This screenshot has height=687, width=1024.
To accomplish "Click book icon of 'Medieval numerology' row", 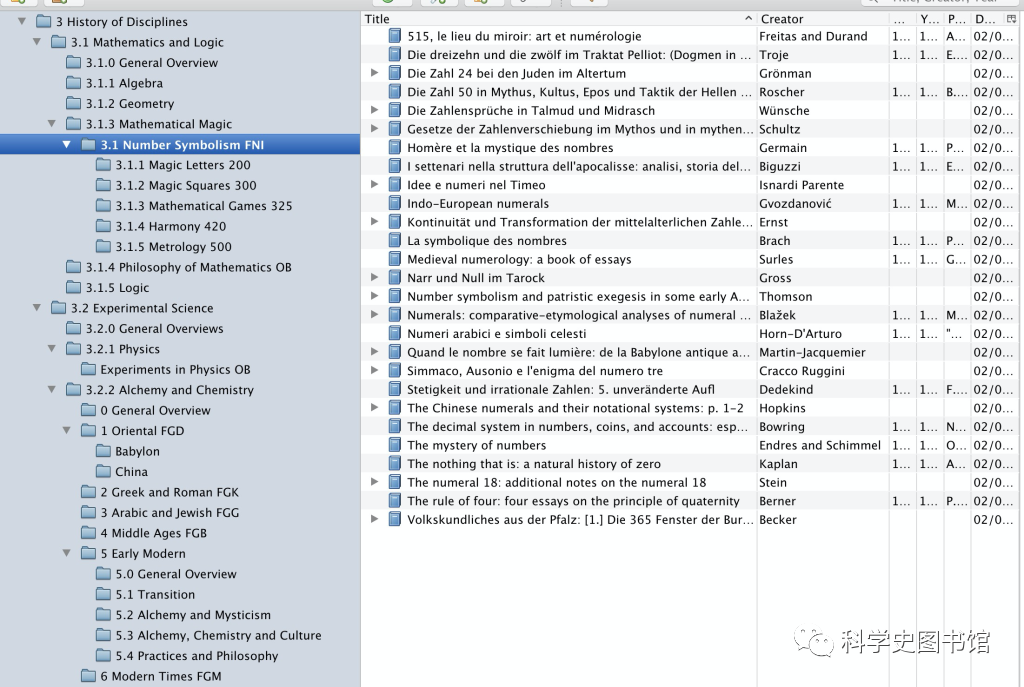I will (x=394, y=259).
